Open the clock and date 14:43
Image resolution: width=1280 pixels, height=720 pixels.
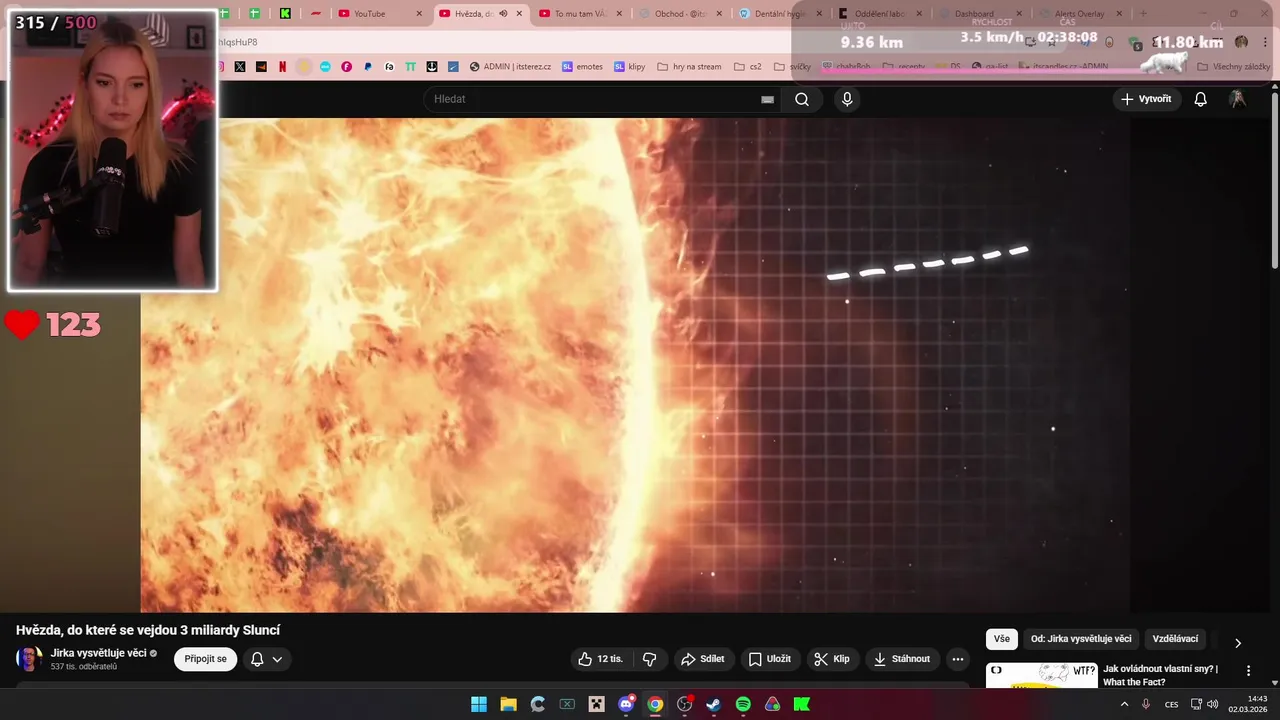(1249, 704)
